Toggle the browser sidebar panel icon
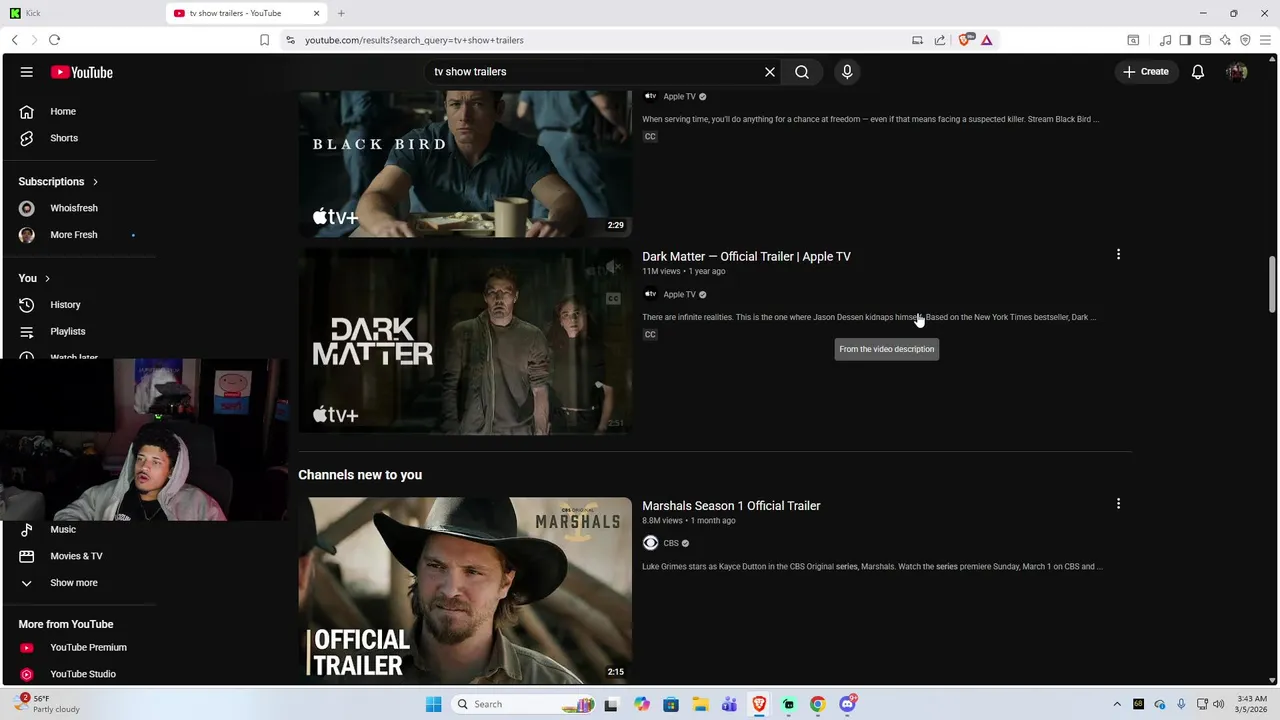The width and height of the screenshot is (1280, 720). [x=1185, y=40]
